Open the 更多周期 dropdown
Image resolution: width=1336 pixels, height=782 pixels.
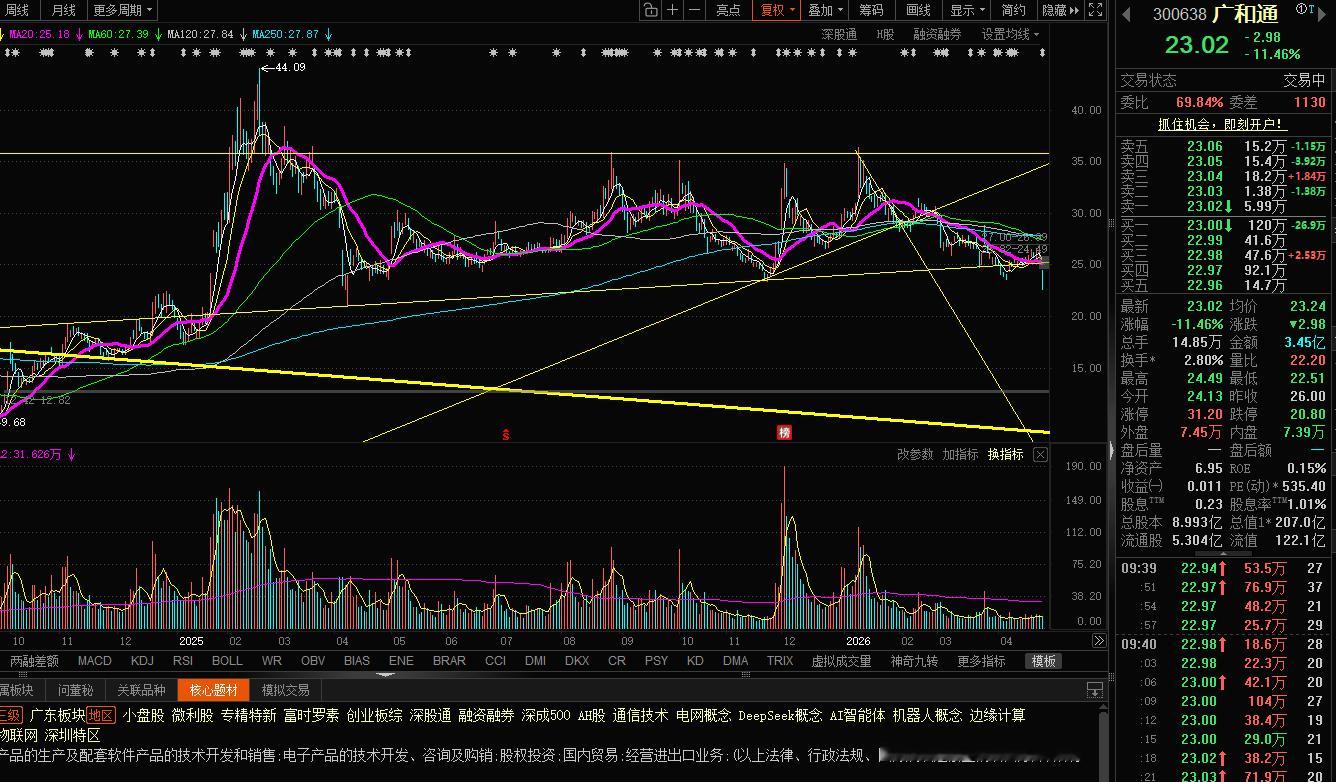(123, 10)
